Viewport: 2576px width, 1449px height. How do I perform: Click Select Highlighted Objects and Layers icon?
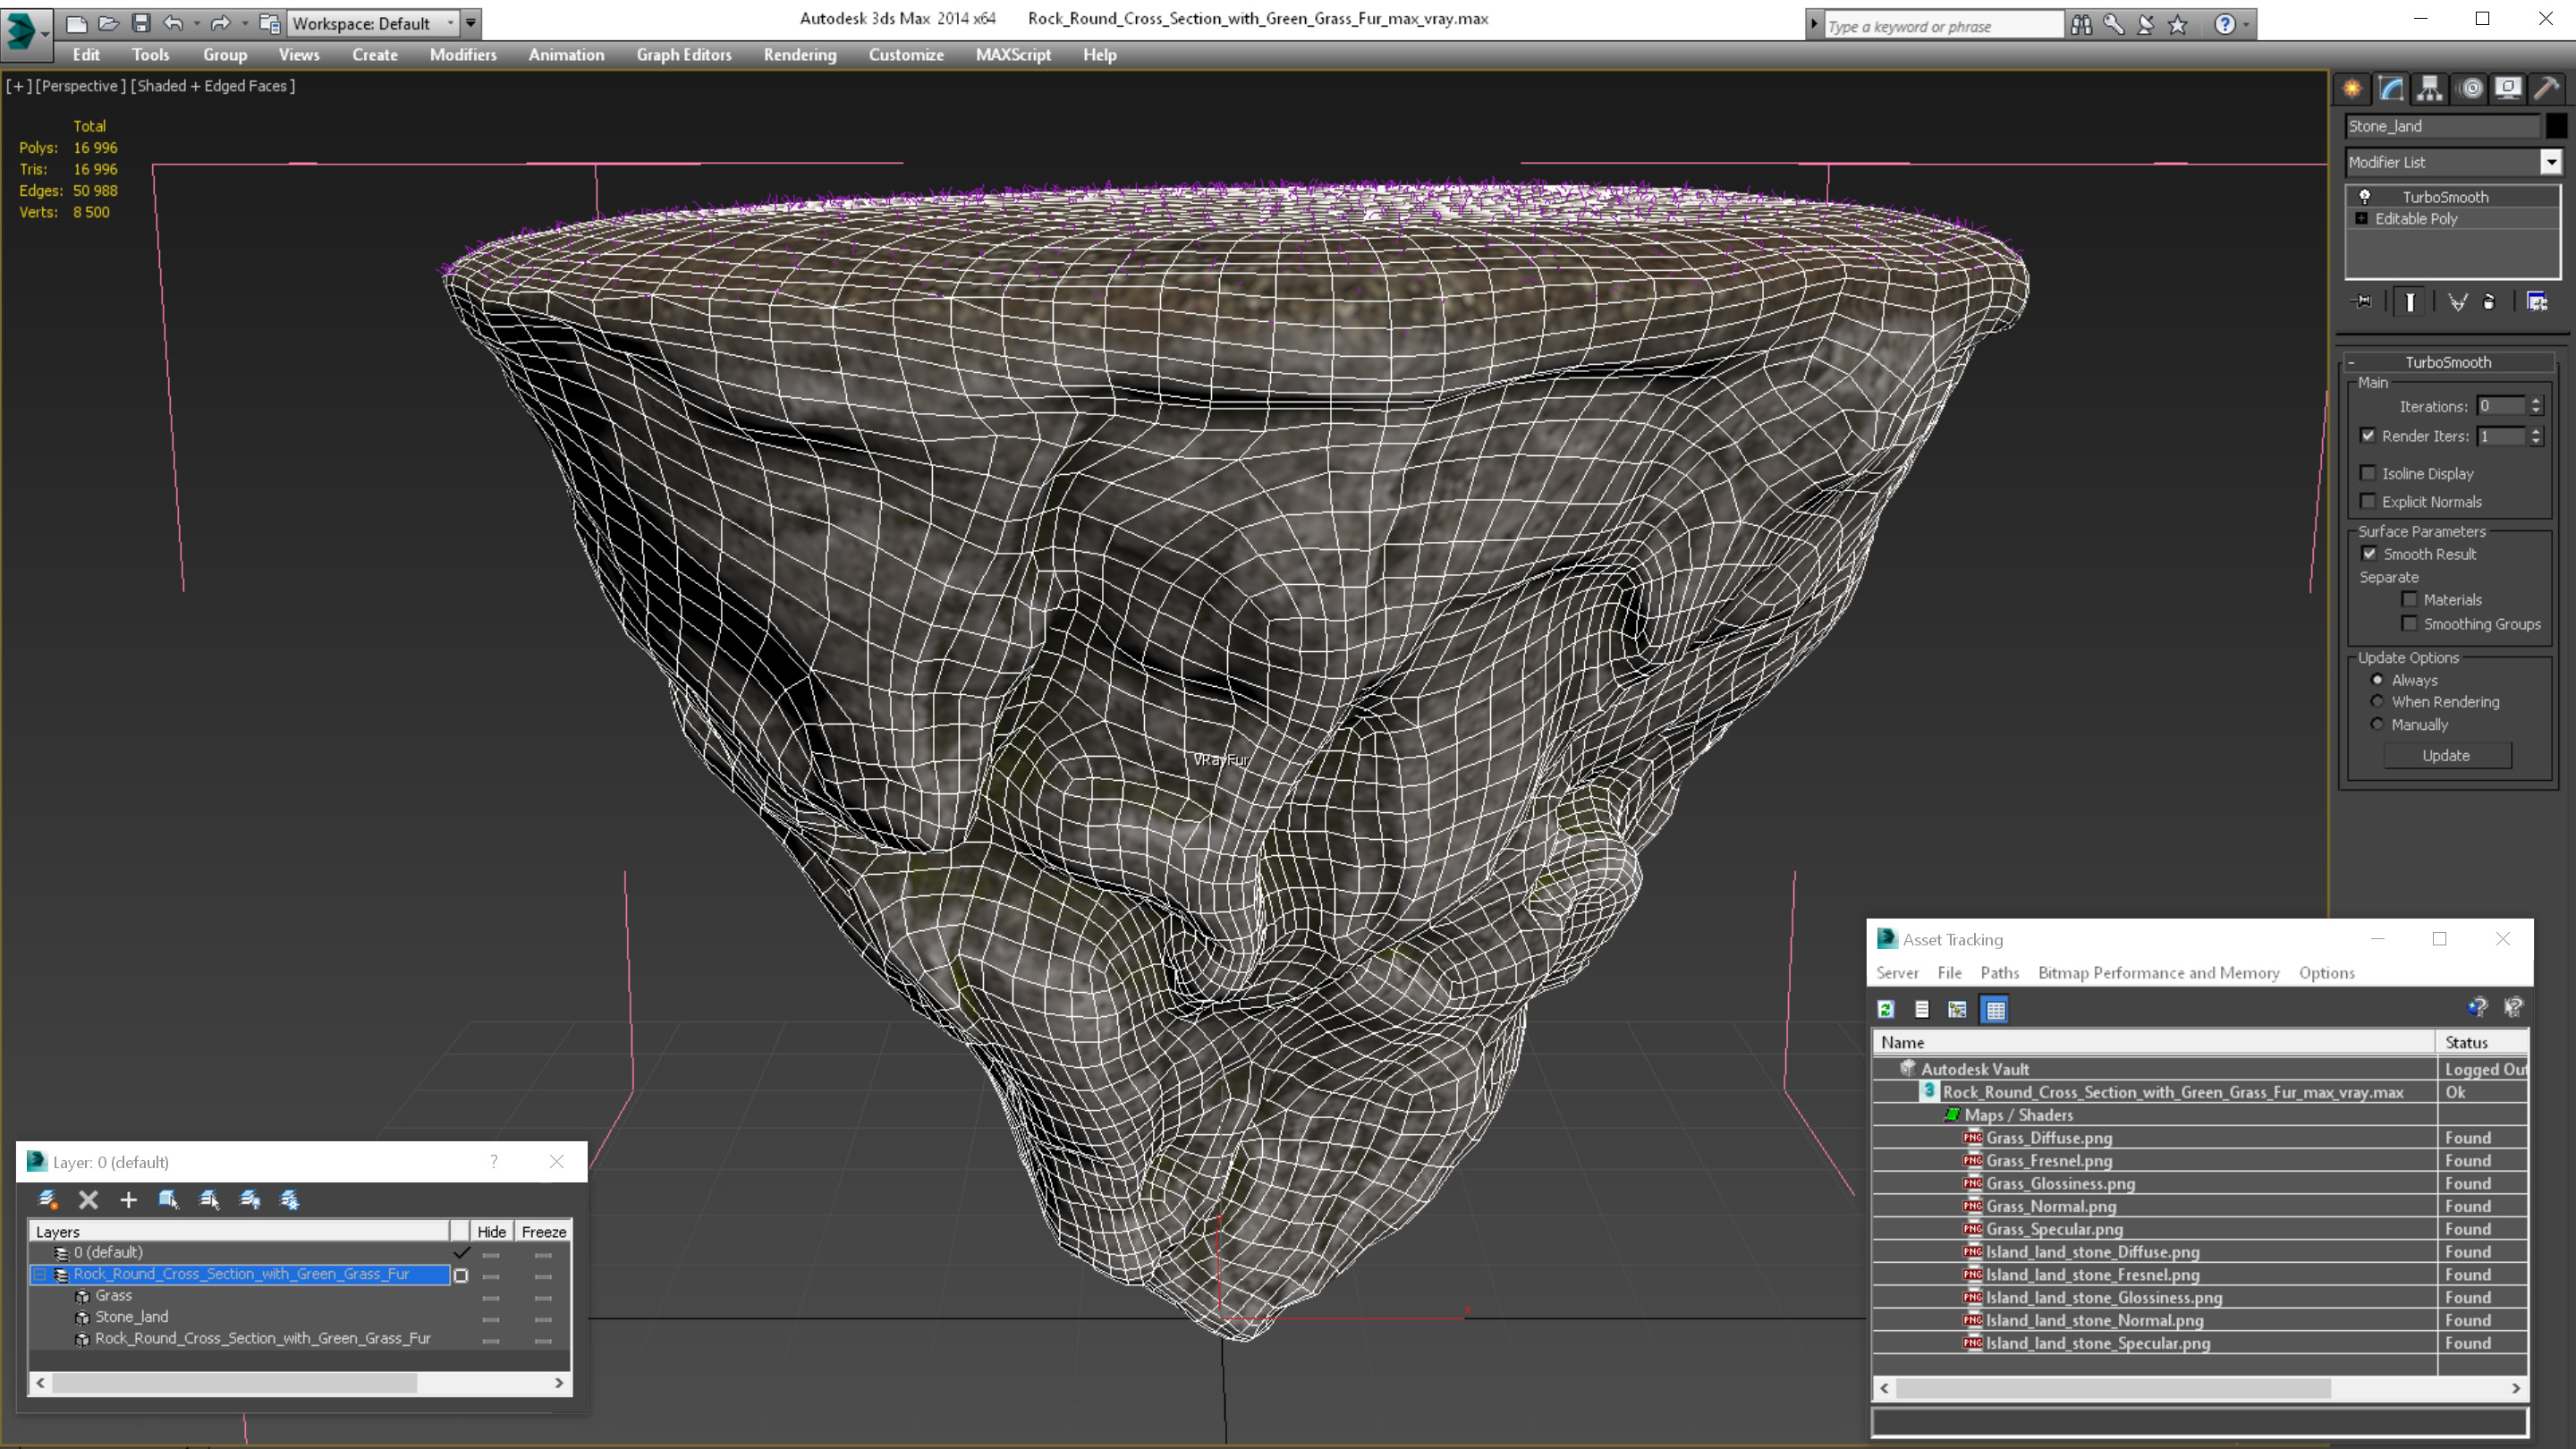point(168,1200)
